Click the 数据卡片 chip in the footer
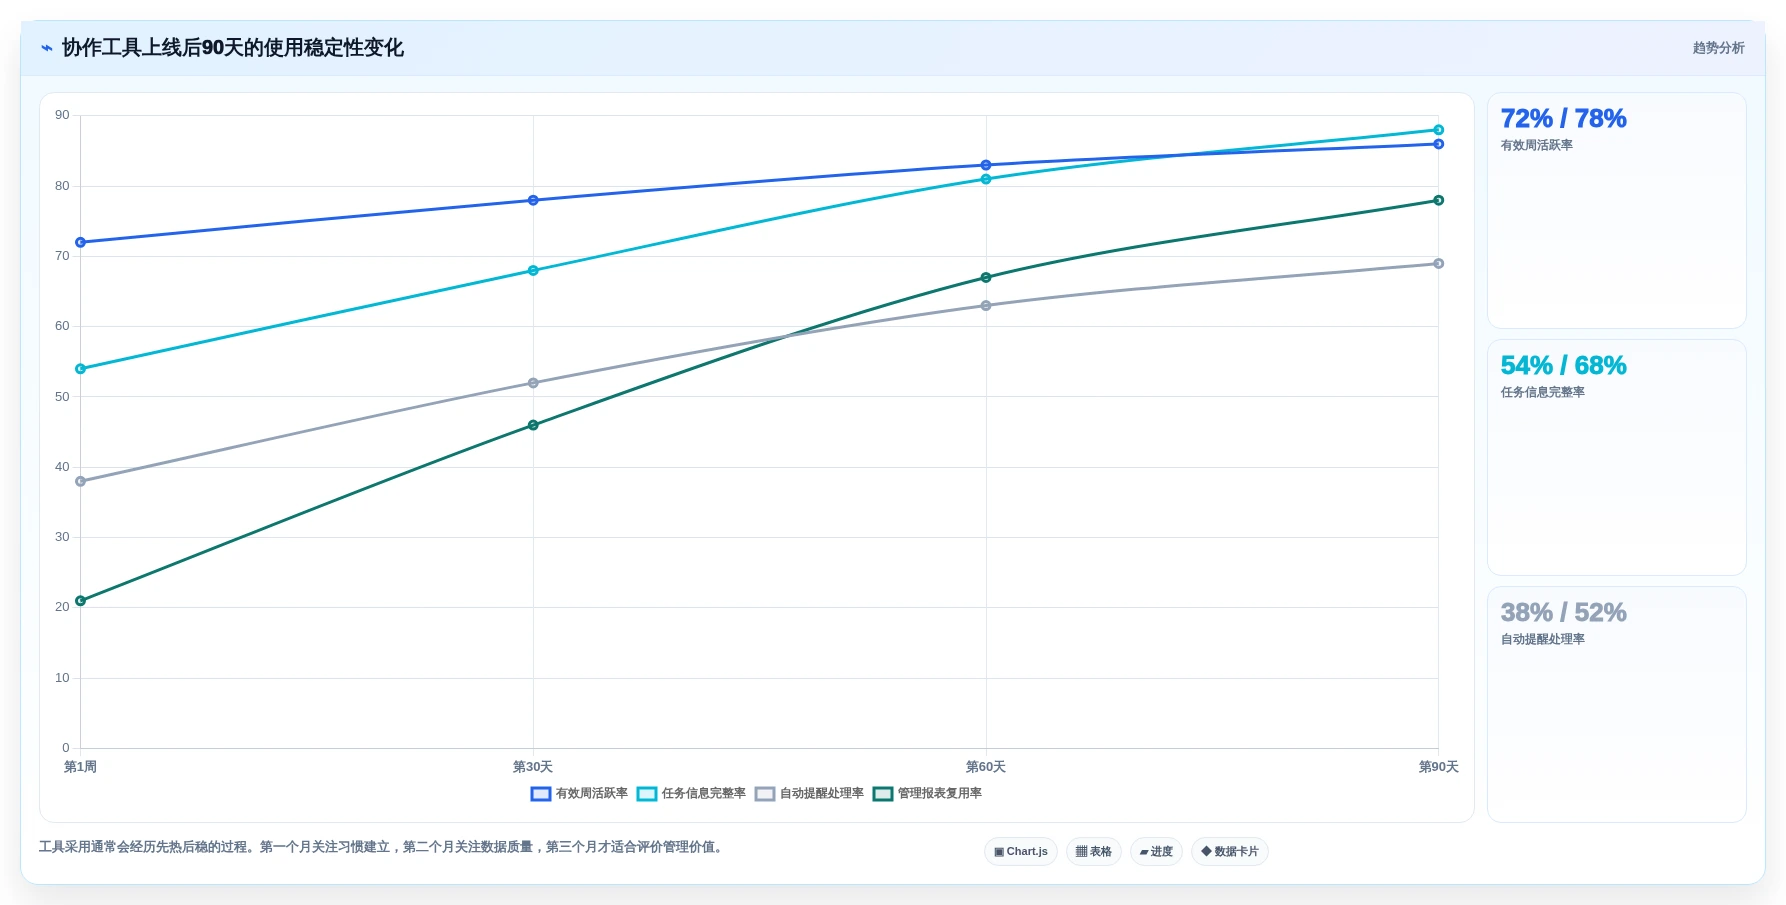The width and height of the screenshot is (1786, 905). coord(1230,852)
